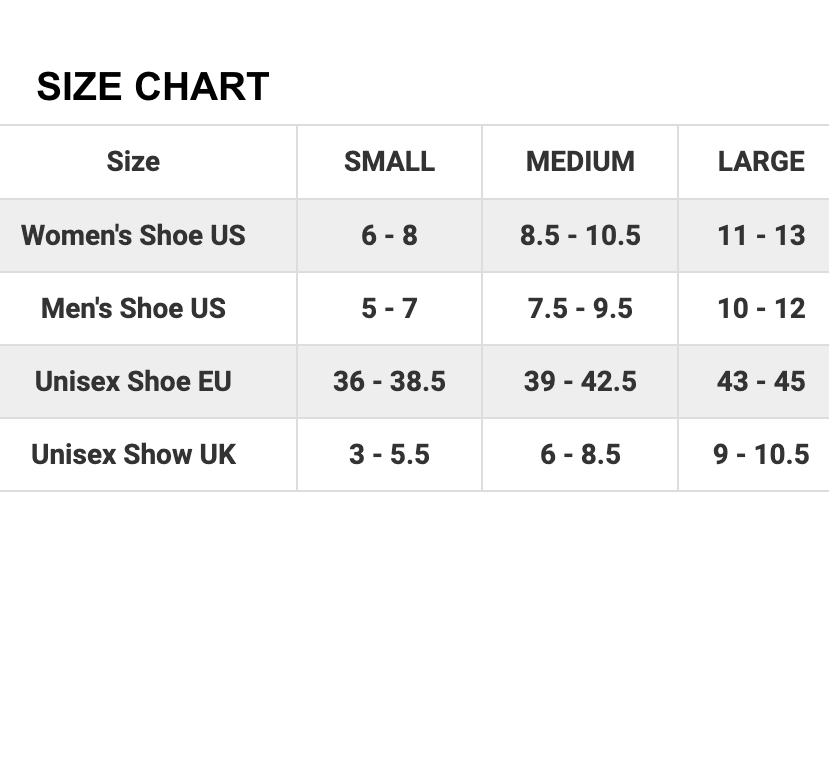Click the 8.5 - 10.5 women's medium cell
Image resolution: width=829 pixels, height=765 pixels.
coord(580,235)
